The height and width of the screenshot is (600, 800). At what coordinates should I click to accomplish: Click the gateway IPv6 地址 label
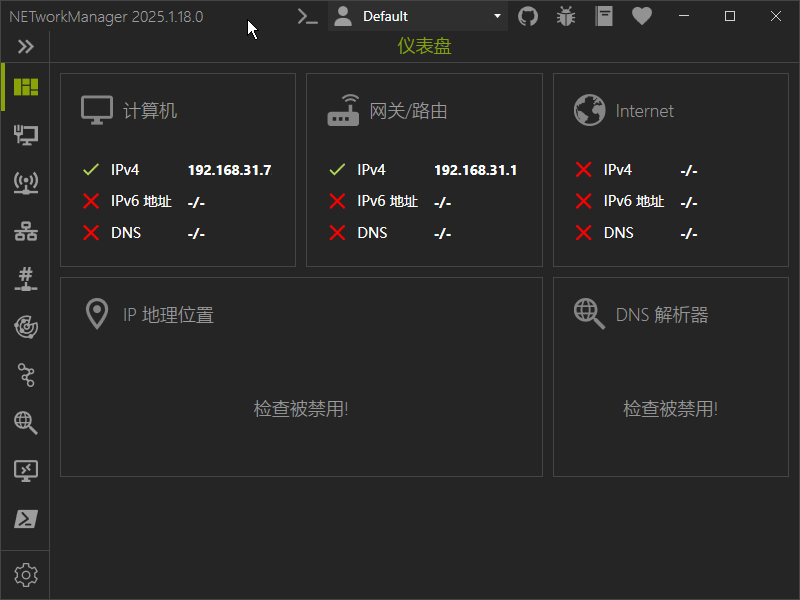[388, 201]
